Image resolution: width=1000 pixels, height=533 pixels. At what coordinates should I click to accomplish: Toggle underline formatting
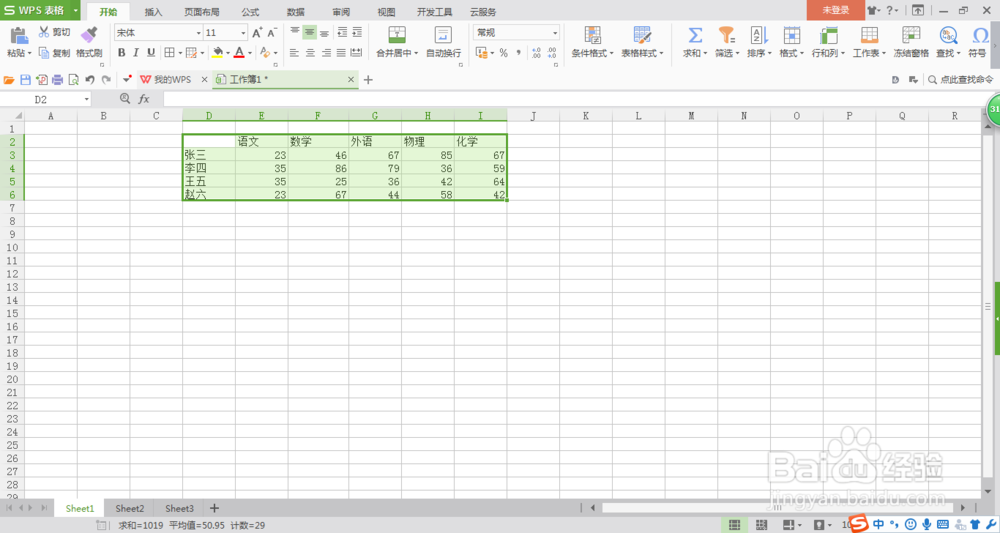pyautogui.click(x=151, y=53)
